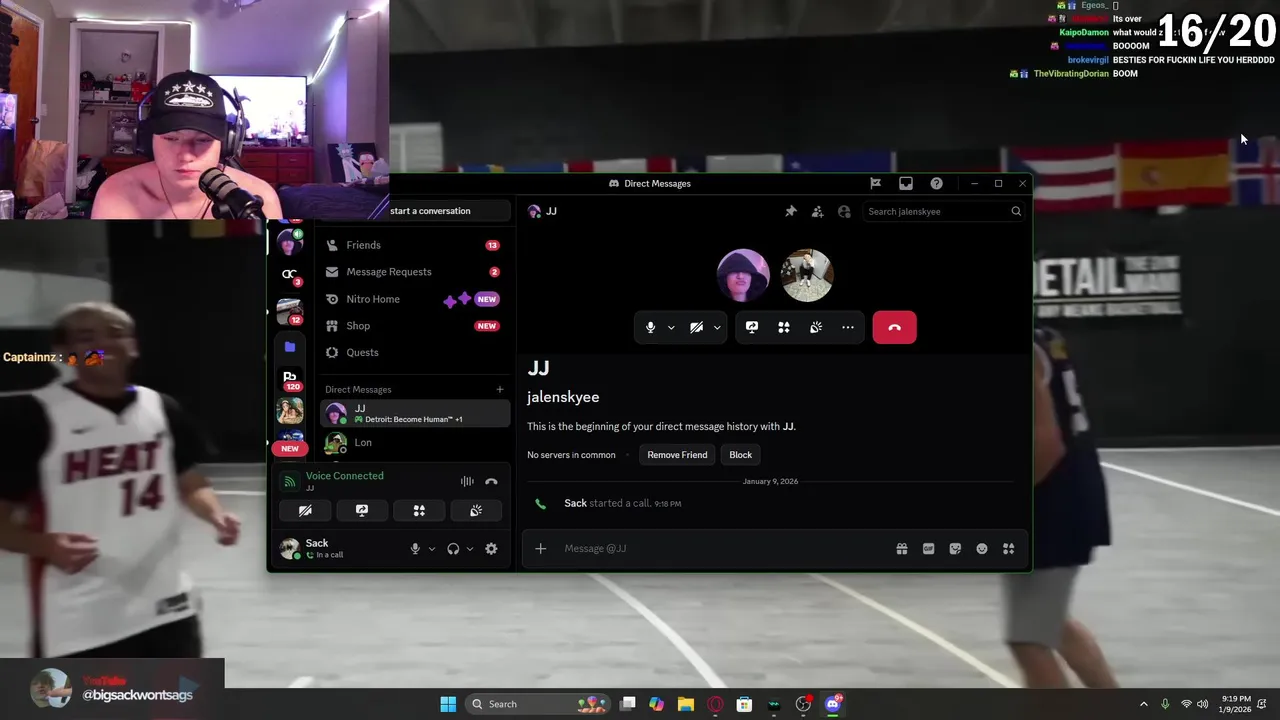Send a gift via gift icon
The image size is (1280, 720).
[x=902, y=548]
